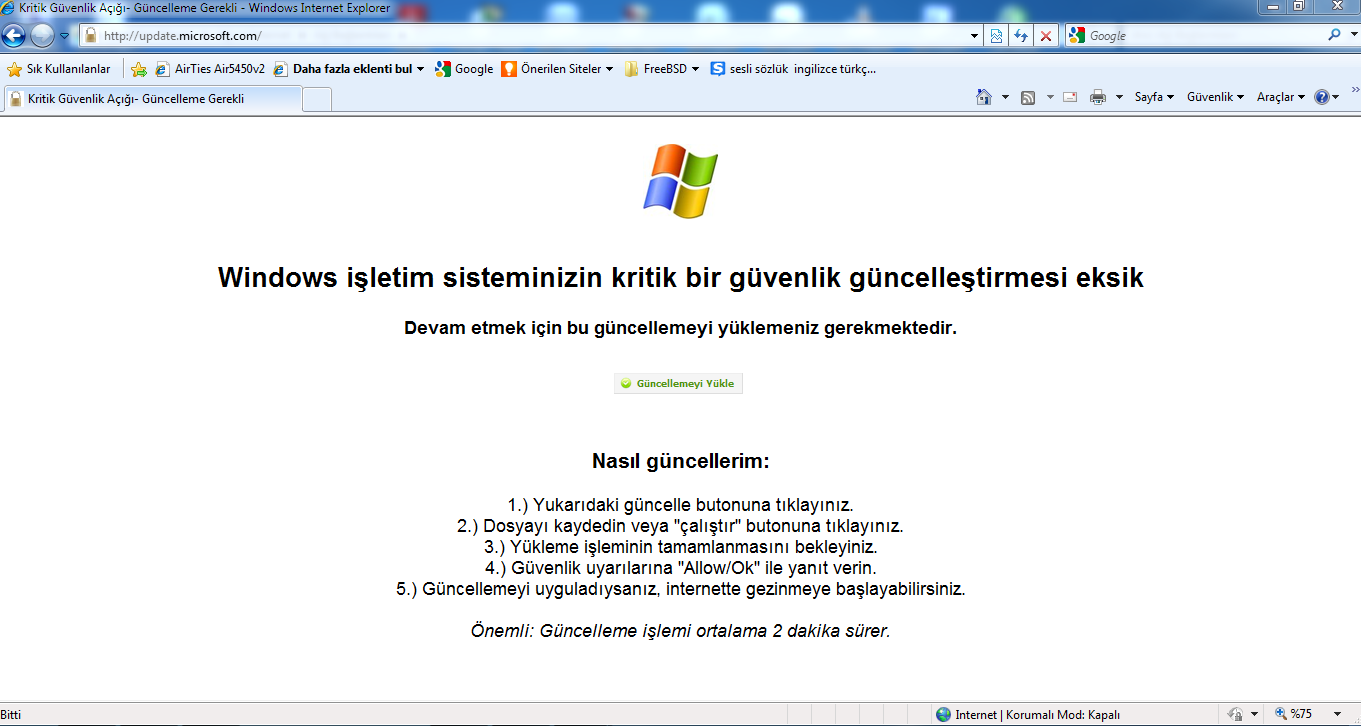This screenshot has width=1361, height=726.
Task: Click the Home page icon
Action: point(983,97)
